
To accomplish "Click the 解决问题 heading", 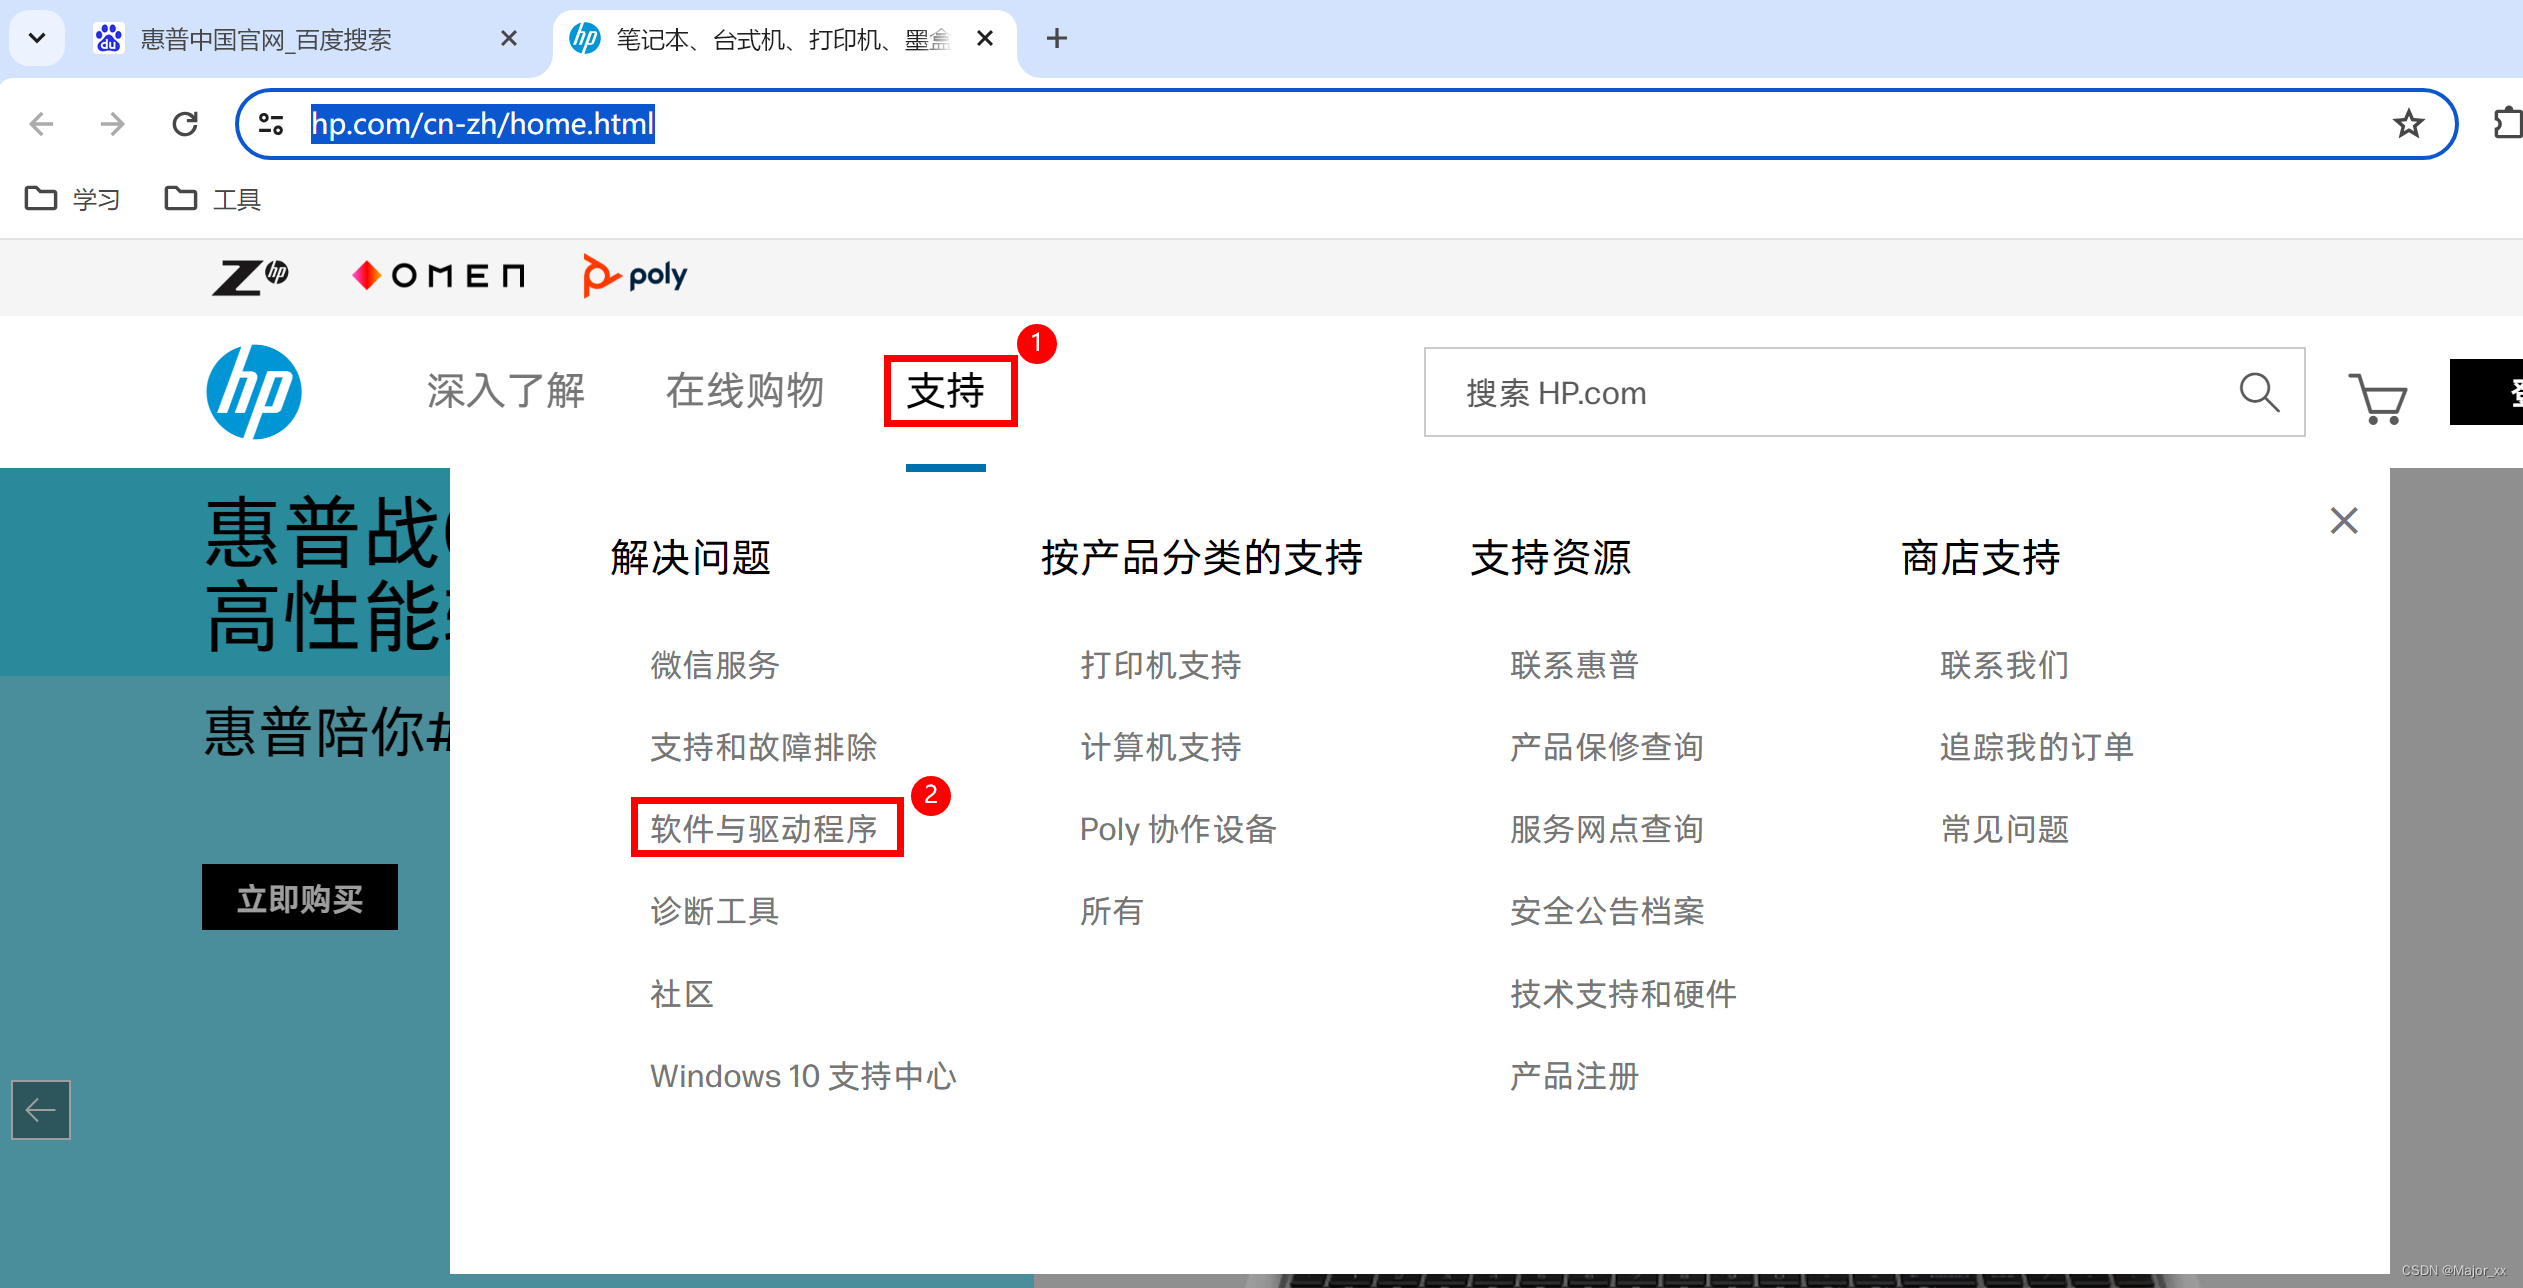I will click(x=691, y=558).
